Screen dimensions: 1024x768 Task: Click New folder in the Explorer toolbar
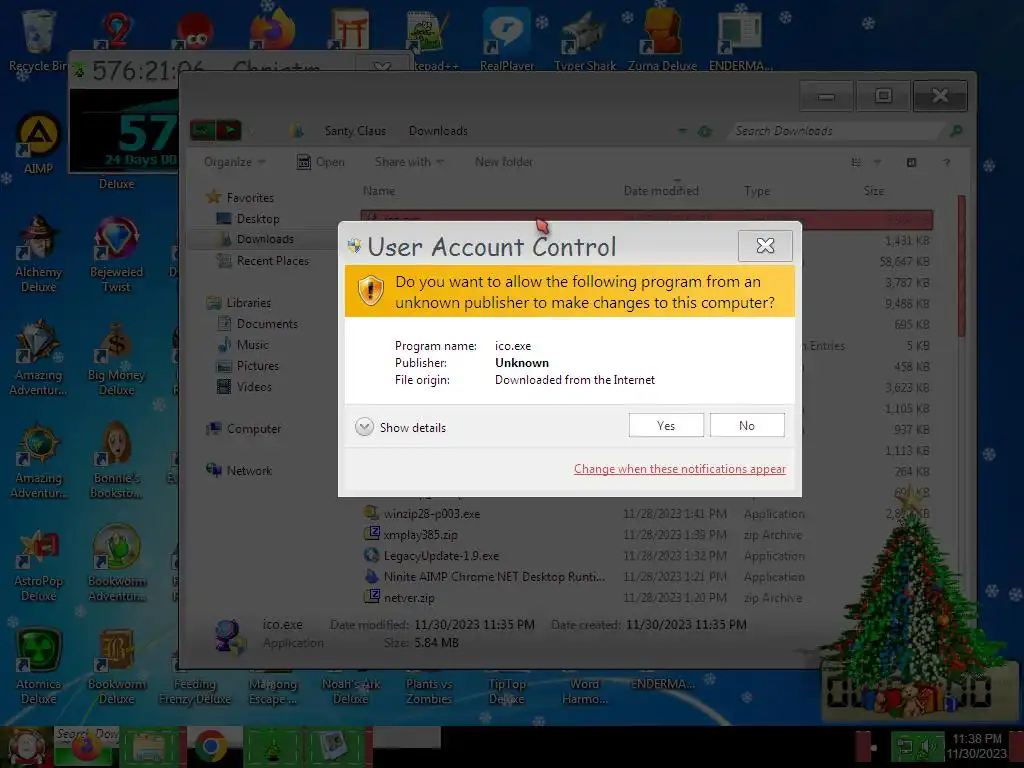[x=504, y=161]
